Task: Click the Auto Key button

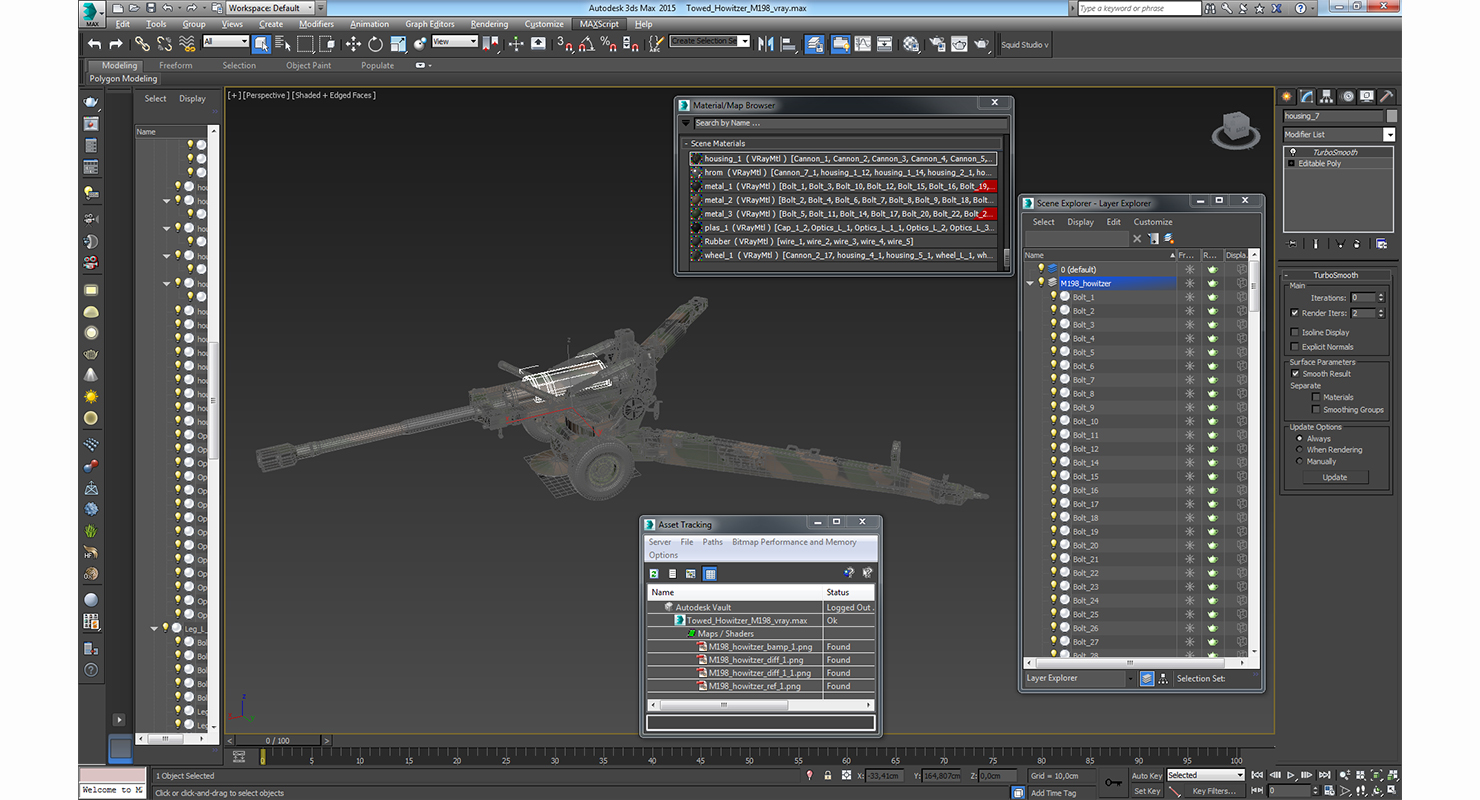Action: [1147, 775]
